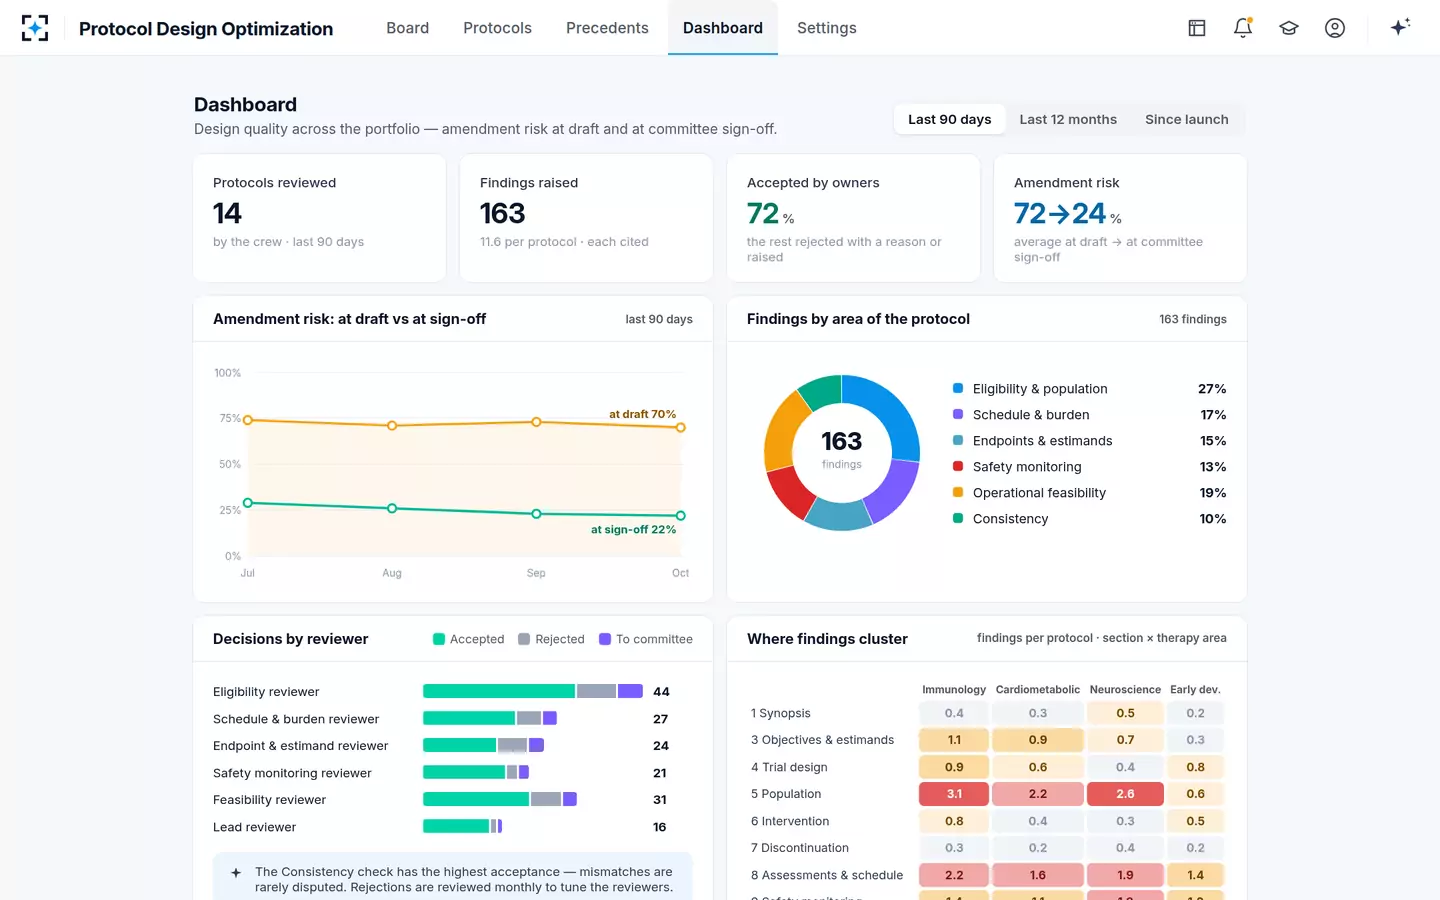Viewport: 1440px width, 900px height.
Task: Open the Settings tab
Action: [827, 28]
